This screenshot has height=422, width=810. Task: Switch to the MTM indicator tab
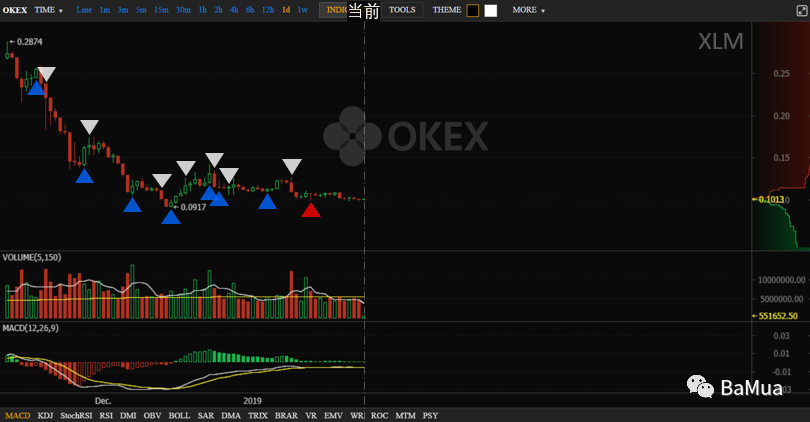(406, 415)
